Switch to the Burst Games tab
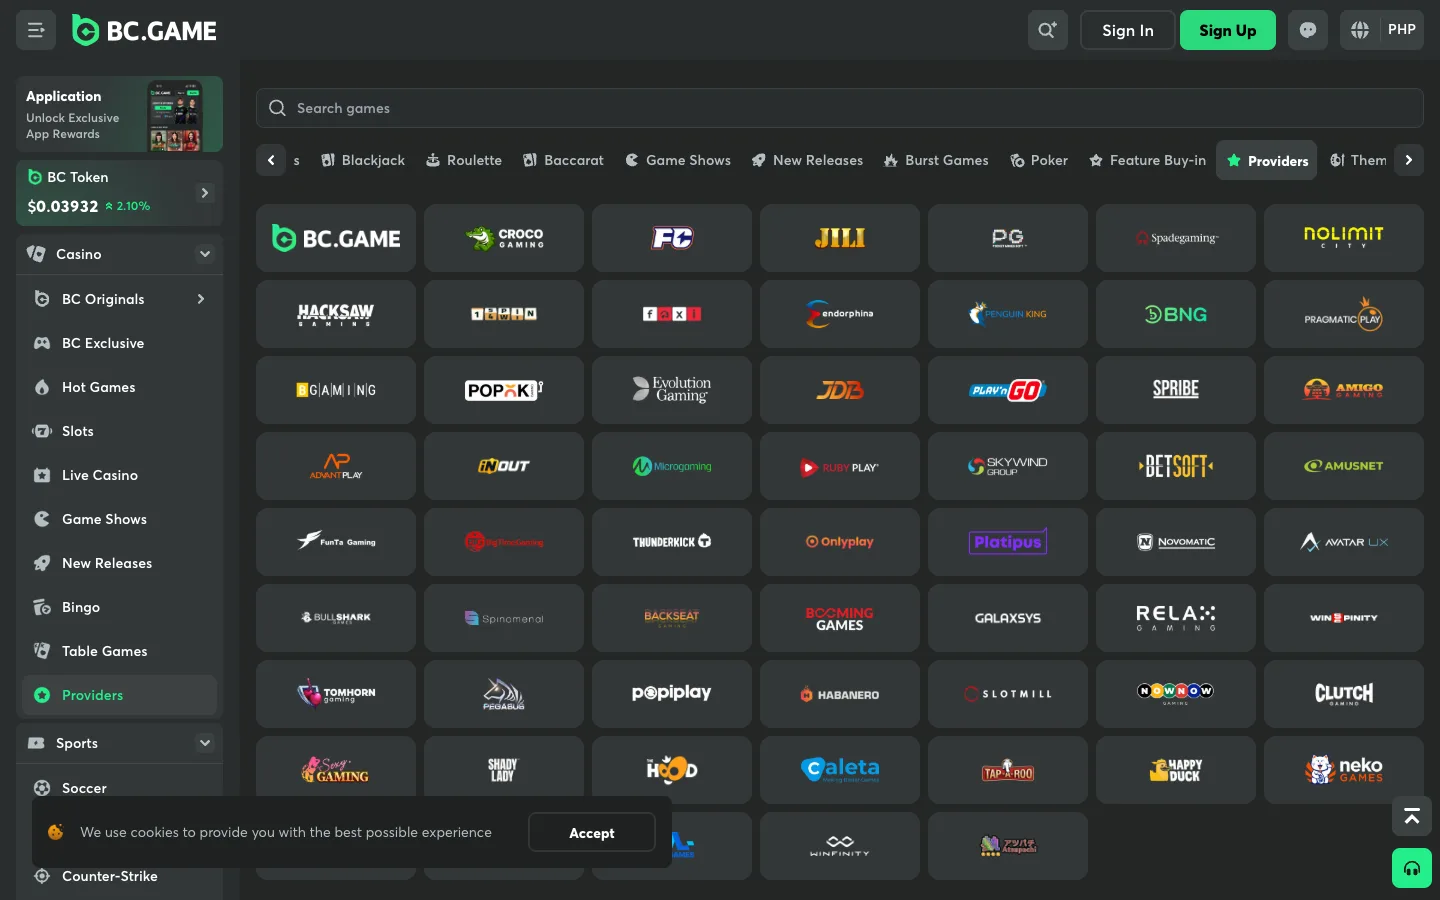Screen dimensions: 1440x900 tap(936, 160)
